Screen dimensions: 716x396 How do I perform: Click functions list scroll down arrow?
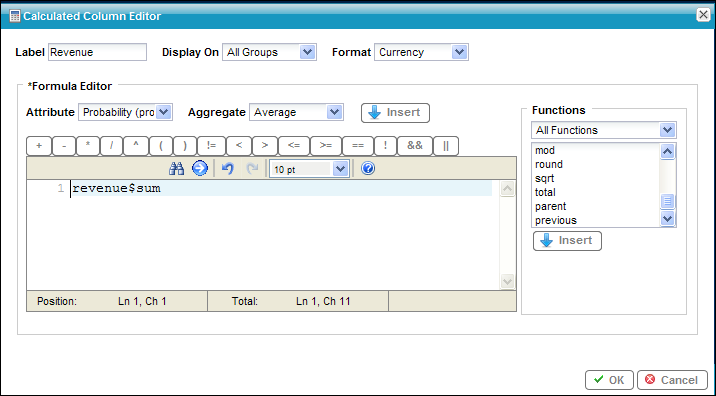667,219
